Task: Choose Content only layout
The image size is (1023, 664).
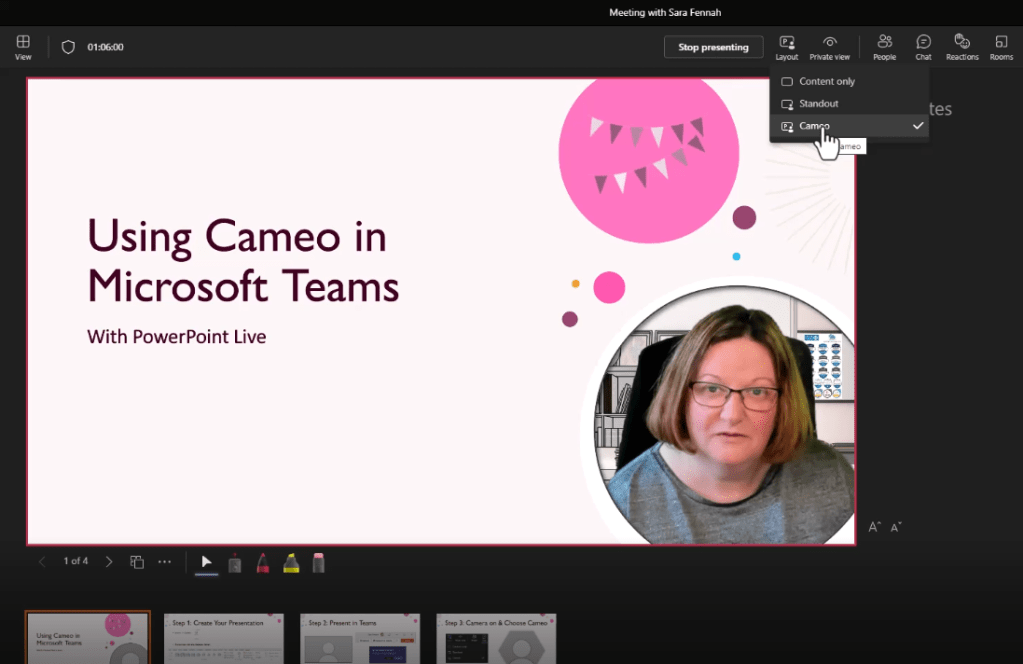Action: [826, 81]
